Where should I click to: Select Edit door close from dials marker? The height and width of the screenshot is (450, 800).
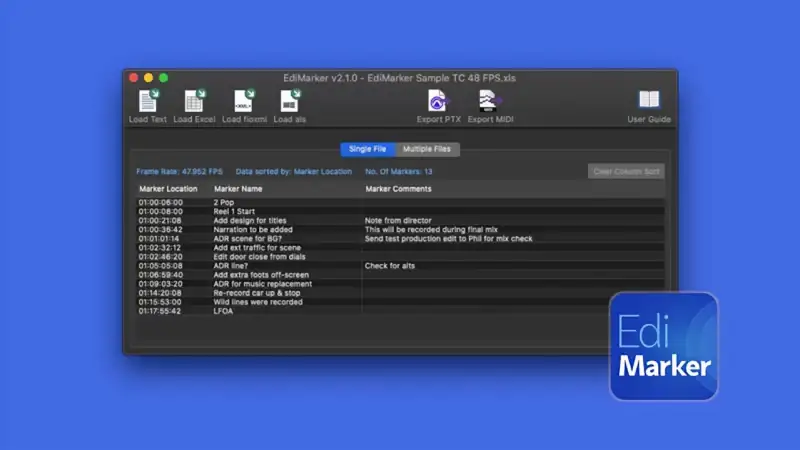point(259,257)
